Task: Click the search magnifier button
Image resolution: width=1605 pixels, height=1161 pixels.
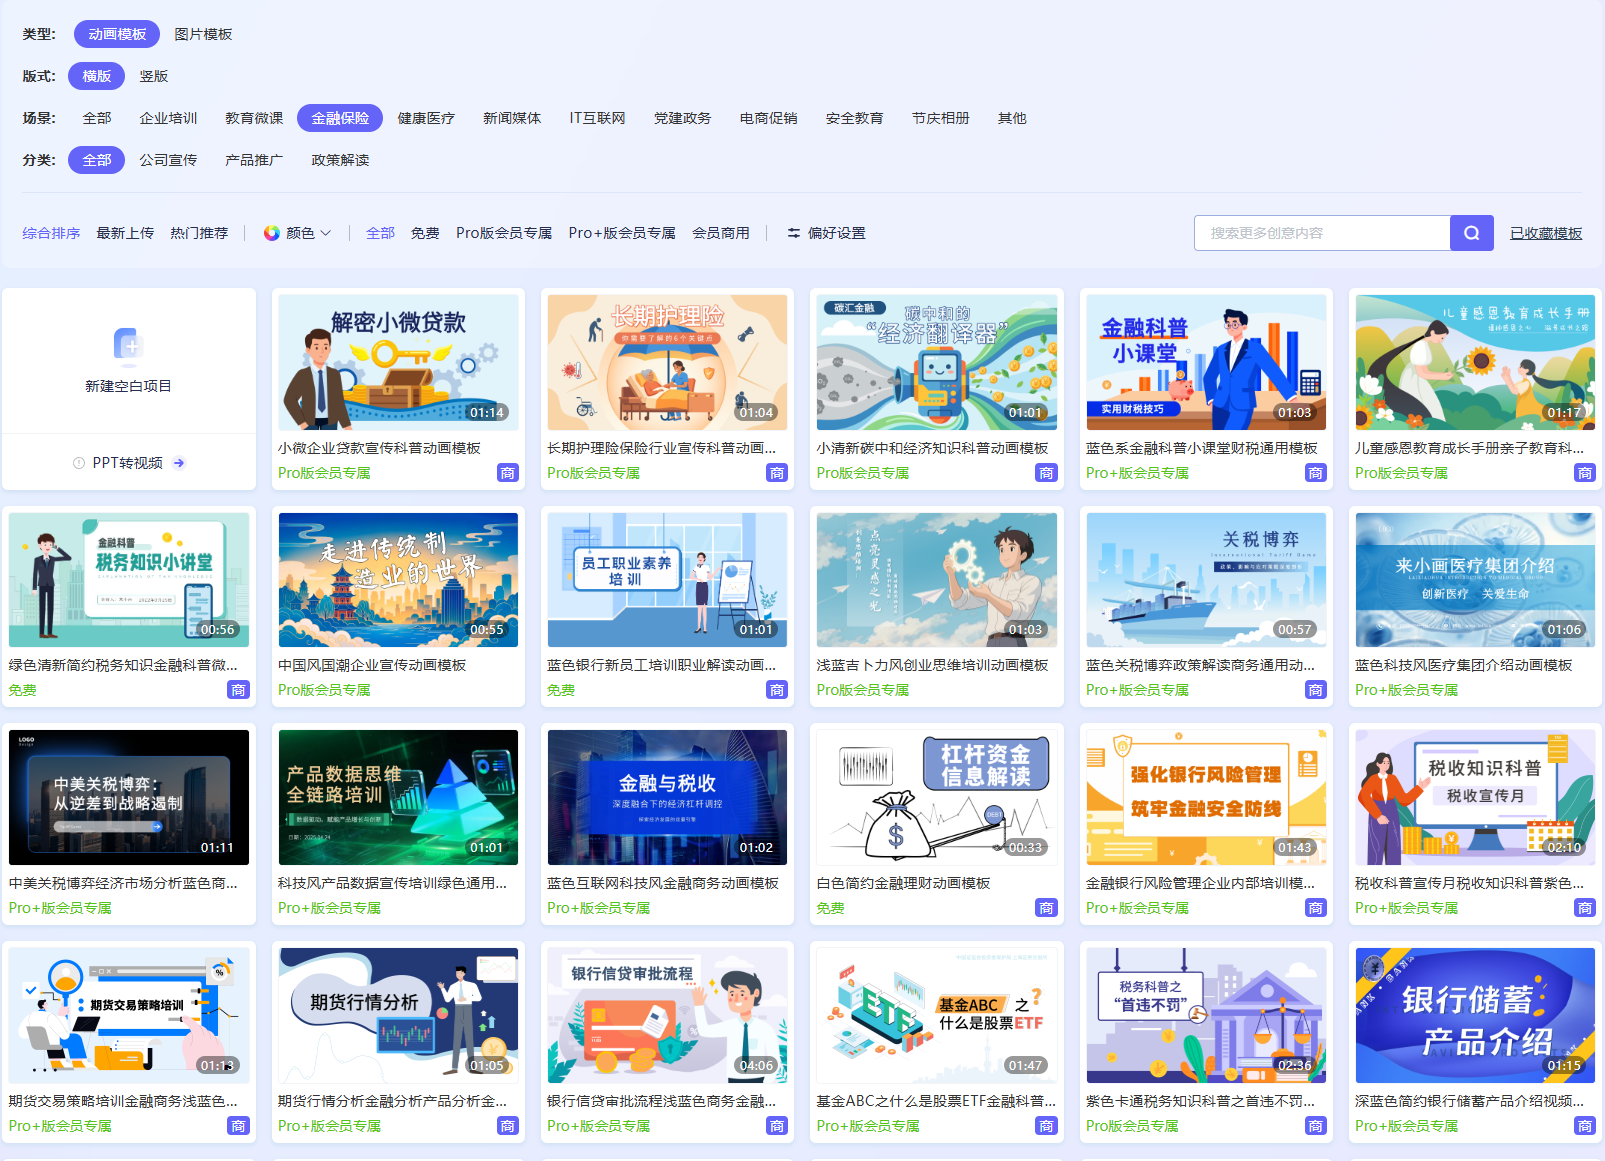Action: [1471, 233]
